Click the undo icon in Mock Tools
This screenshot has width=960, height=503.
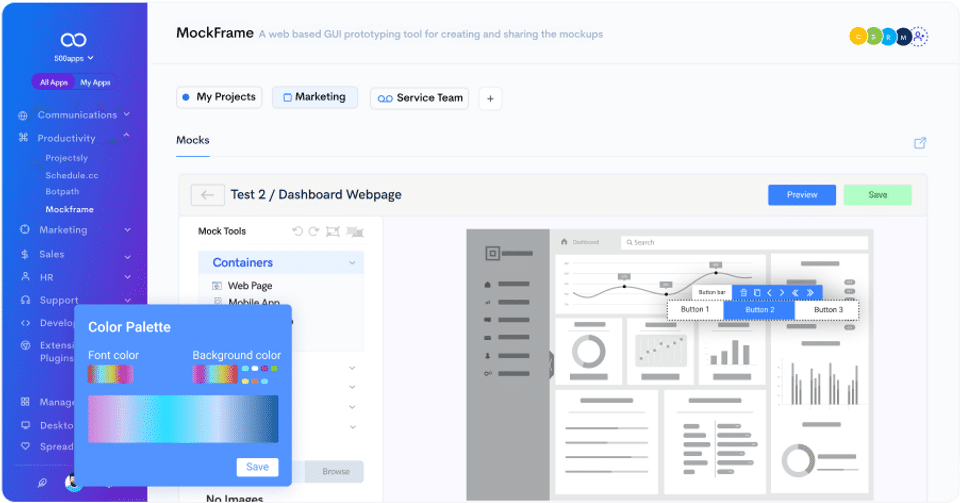point(298,231)
